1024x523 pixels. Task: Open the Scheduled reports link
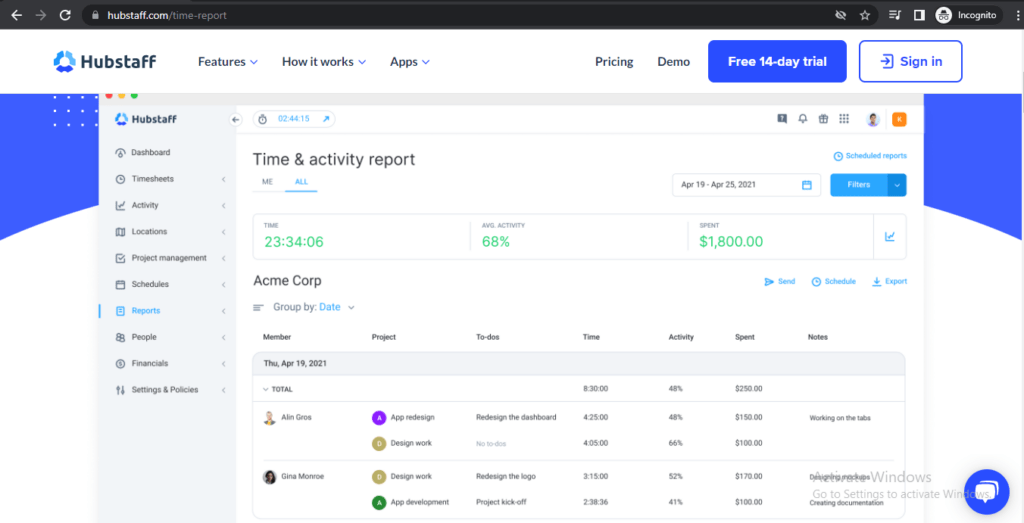pyautogui.click(x=871, y=156)
